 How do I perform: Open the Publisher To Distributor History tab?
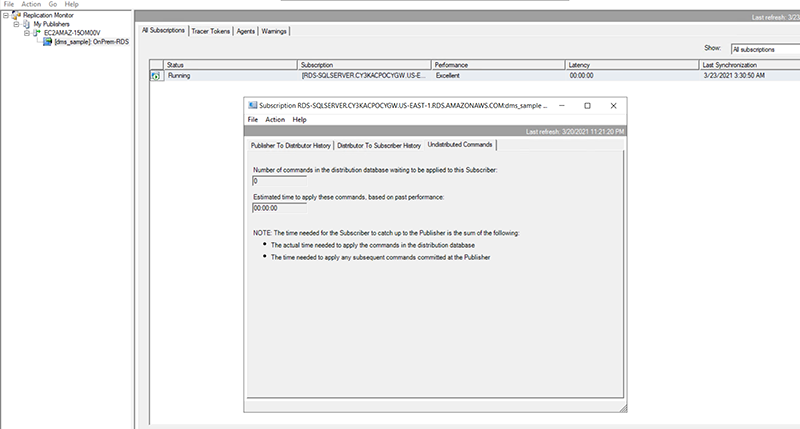290,145
